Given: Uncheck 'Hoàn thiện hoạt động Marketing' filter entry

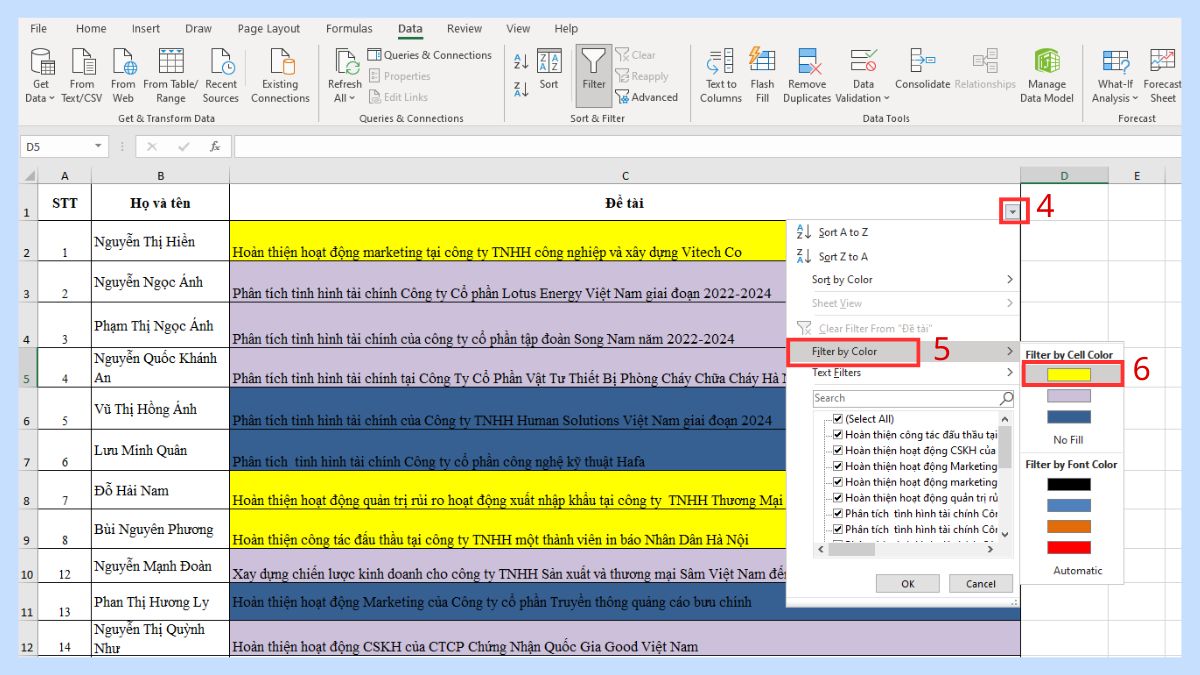Looking at the screenshot, I should coord(838,464).
